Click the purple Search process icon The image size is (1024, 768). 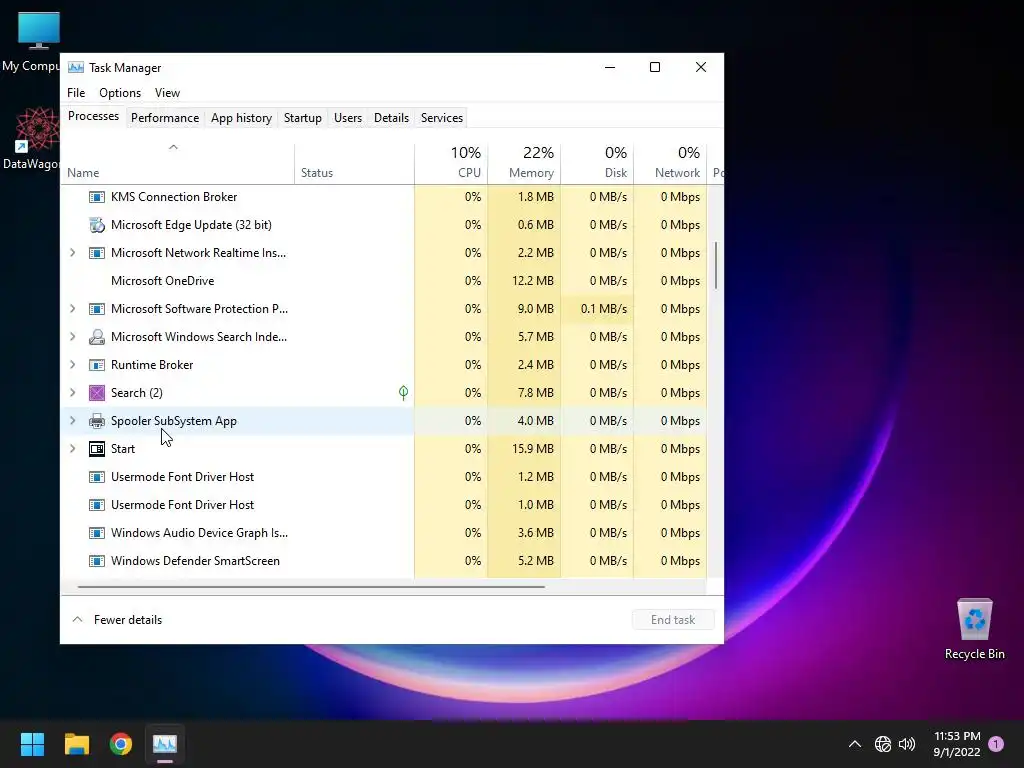click(x=97, y=393)
